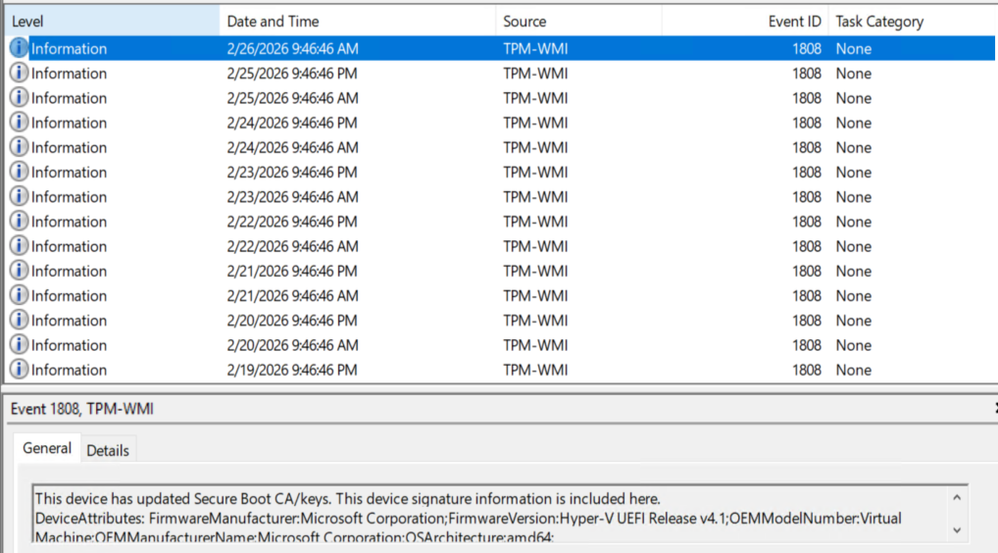The height and width of the screenshot is (553, 998).
Task: Click the info icon for 2/22/2026 9:46:46 AM event
Action: [x=19, y=246]
